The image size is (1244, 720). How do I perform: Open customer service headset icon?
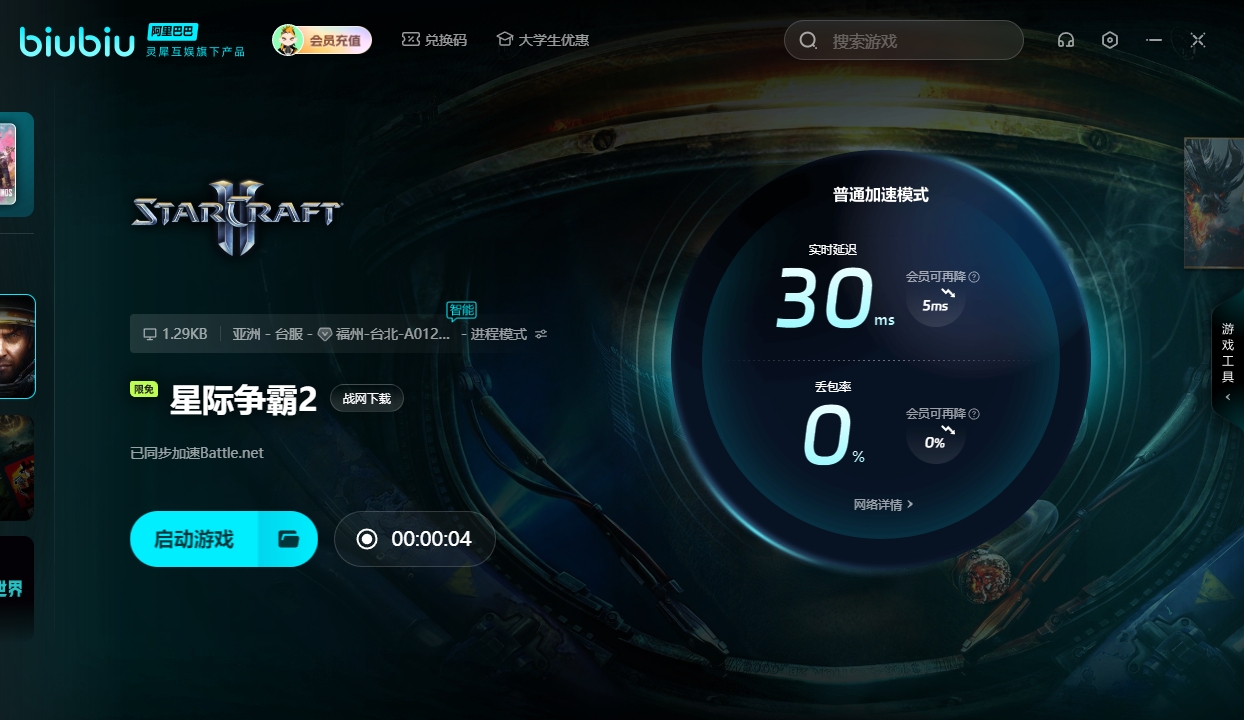pyautogui.click(x=1066, y=40)
